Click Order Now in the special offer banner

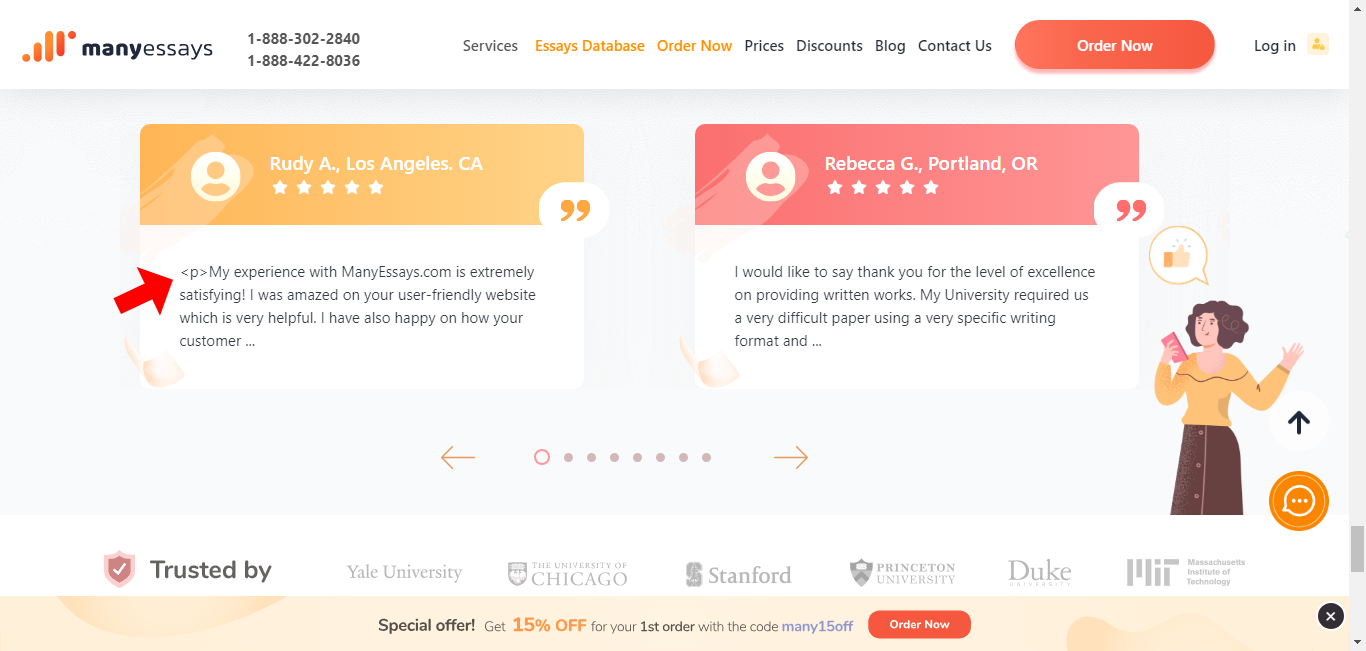(x=919, y=624)
